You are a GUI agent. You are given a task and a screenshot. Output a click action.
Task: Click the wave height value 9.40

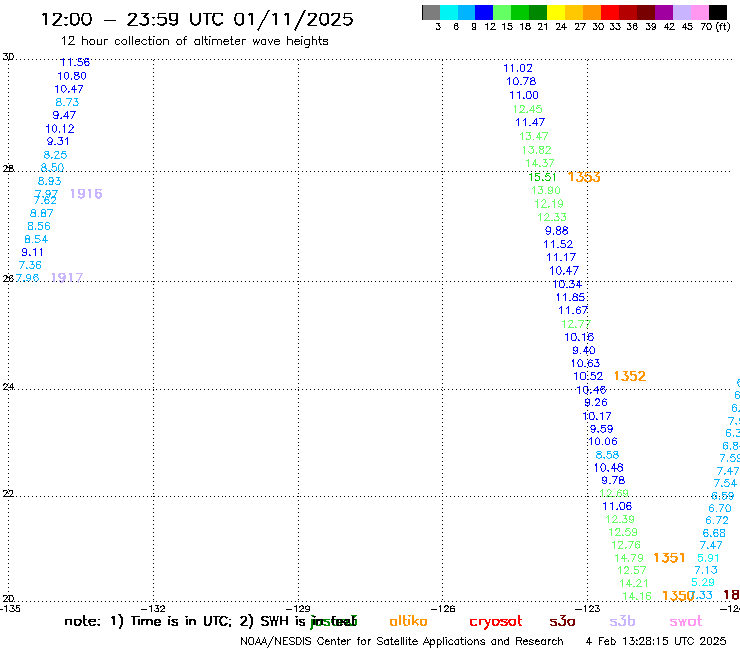pos(584,351)
